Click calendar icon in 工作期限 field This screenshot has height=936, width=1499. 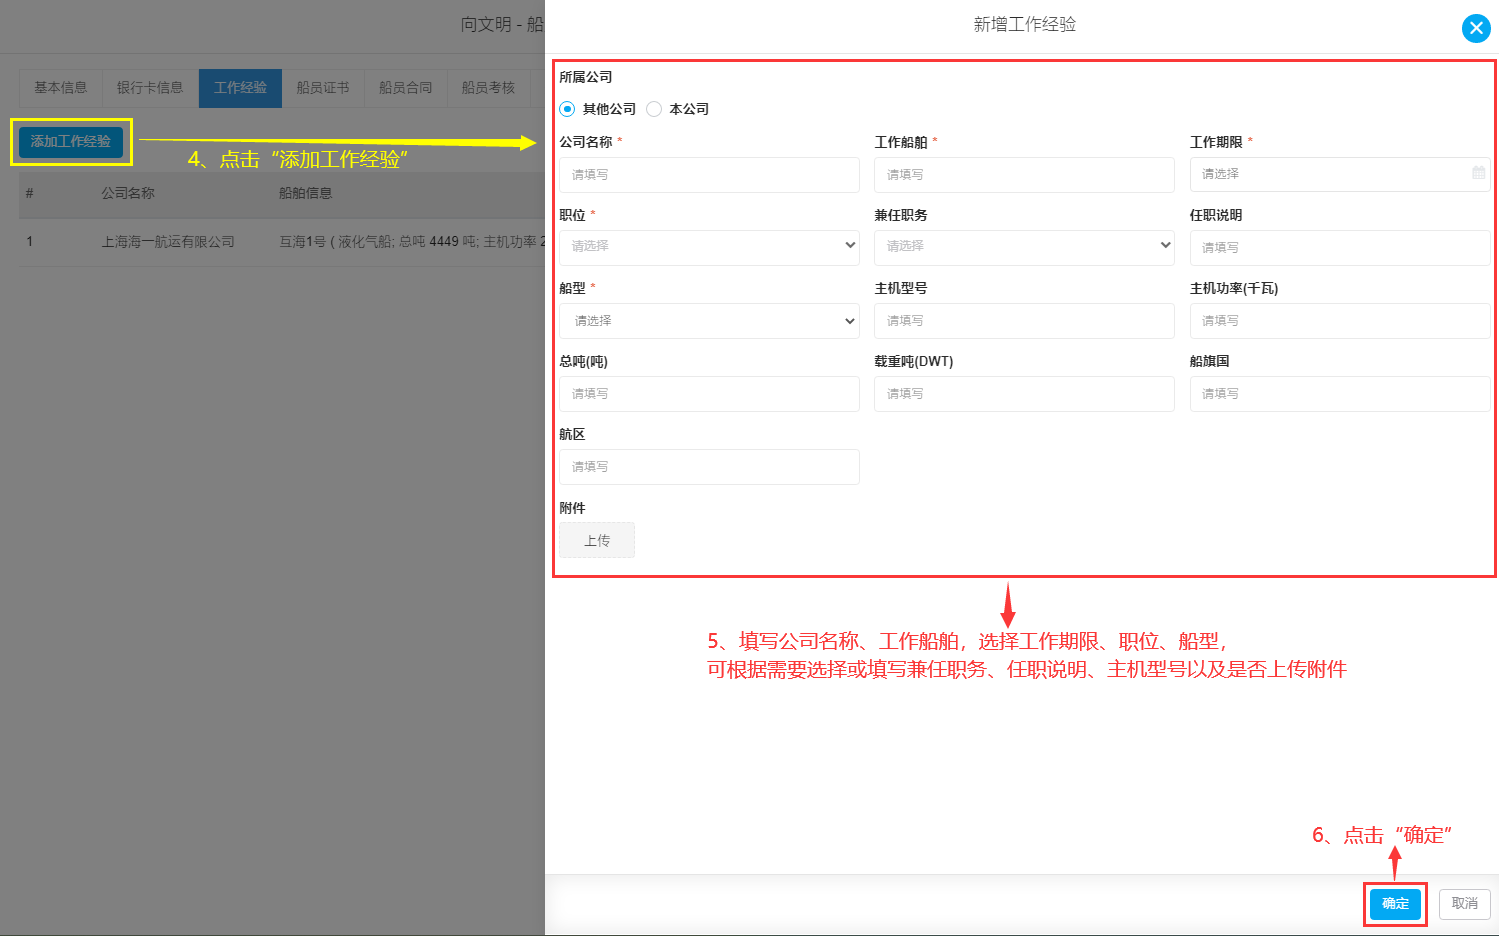click(x=1478, y=173)
